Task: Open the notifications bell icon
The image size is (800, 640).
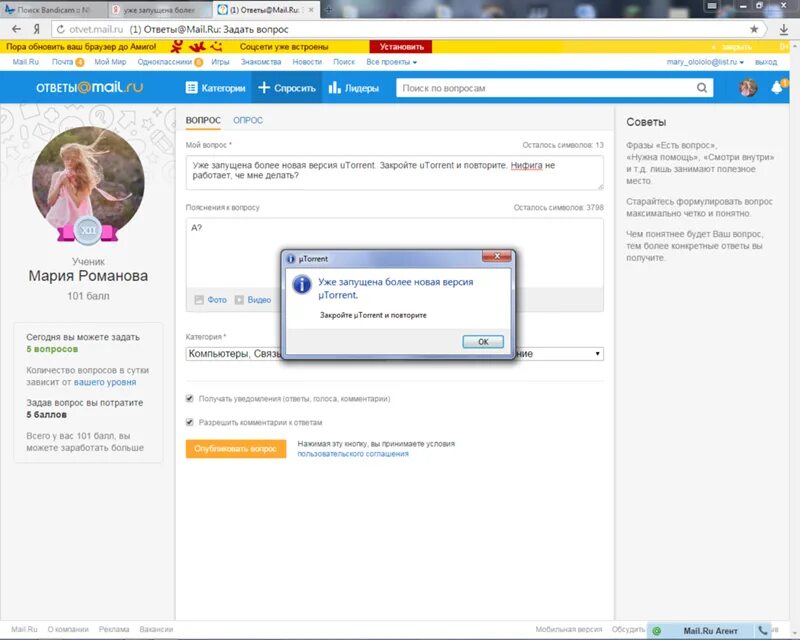Action: [x=778, y=87]
